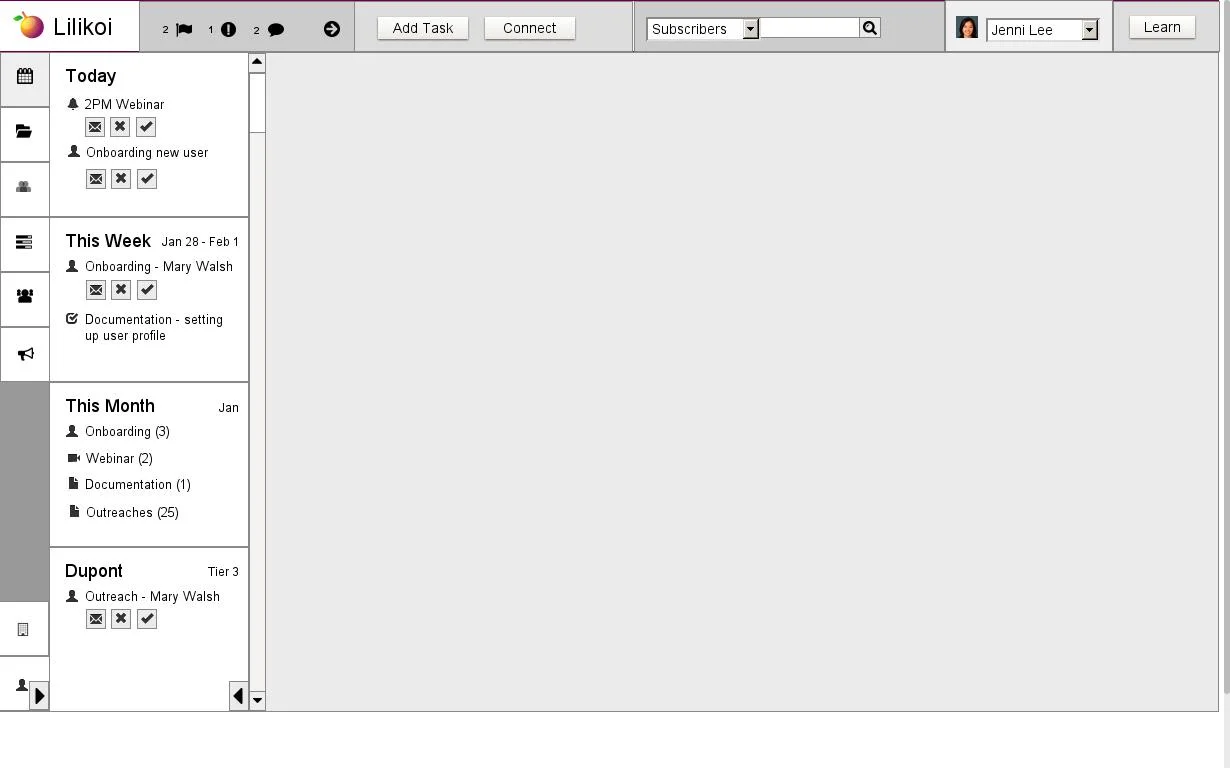1230x768 pixels.
Task: Mark the 2PM Webinar task complete
Action: point(146,127)
